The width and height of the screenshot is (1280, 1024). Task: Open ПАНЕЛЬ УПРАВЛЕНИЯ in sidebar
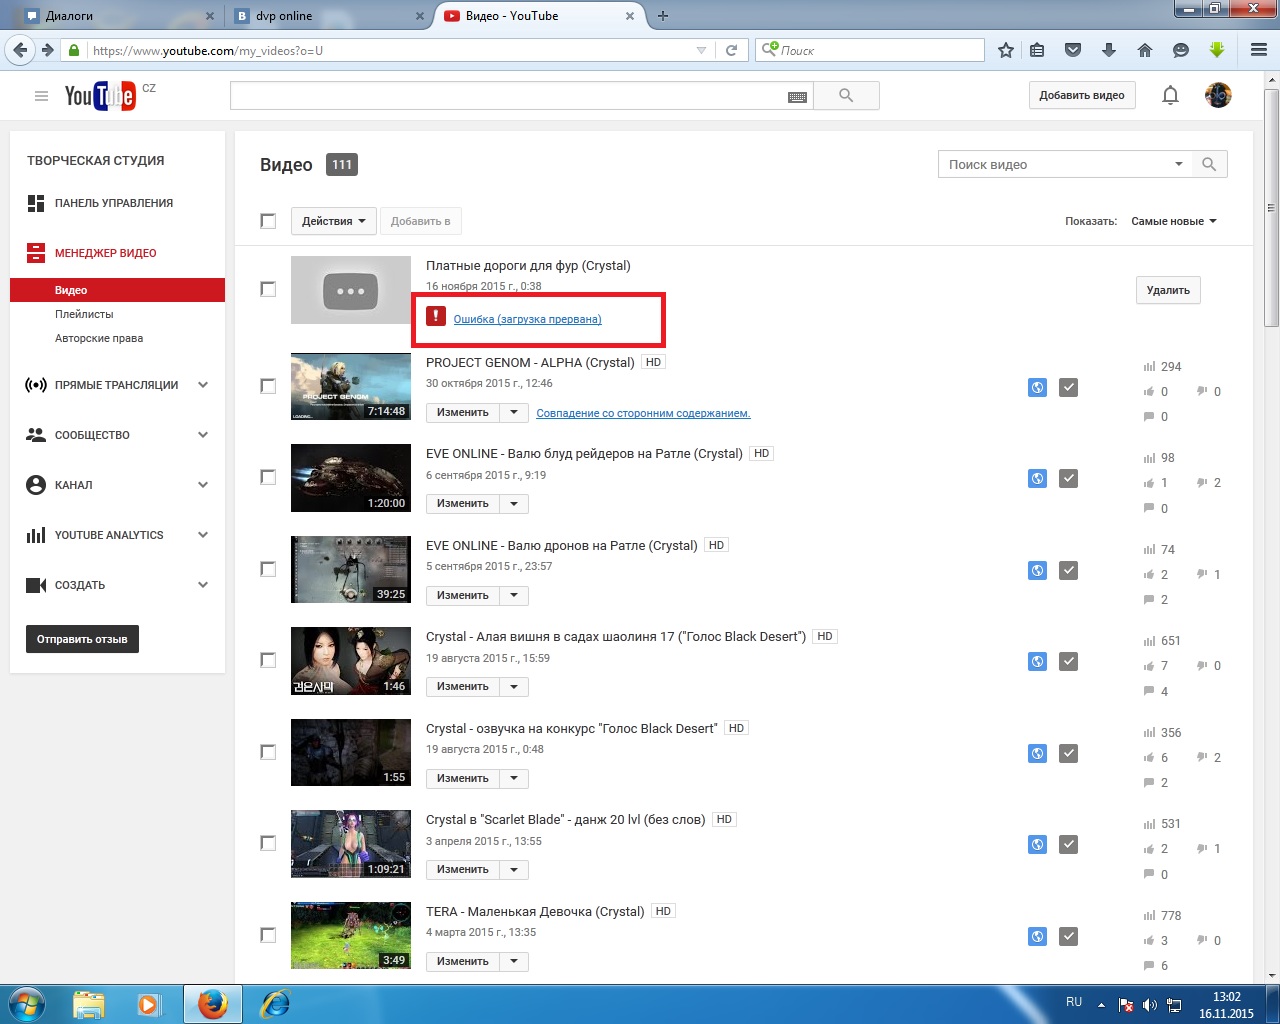coord(113,203)
